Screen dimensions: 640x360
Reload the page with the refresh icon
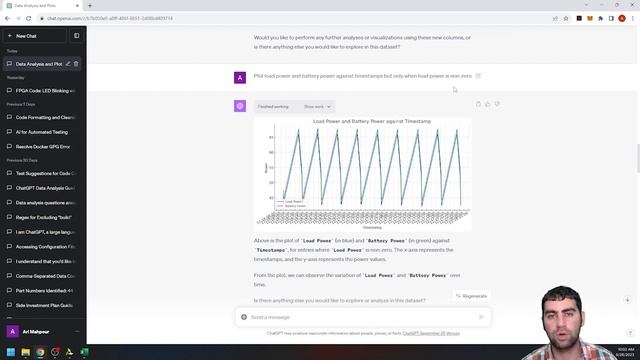[x=29, y=18]
